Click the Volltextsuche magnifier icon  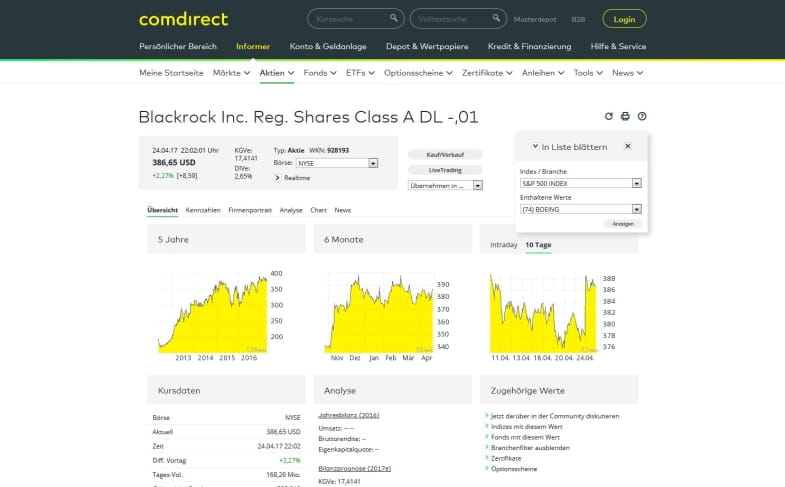coord(496,18)
